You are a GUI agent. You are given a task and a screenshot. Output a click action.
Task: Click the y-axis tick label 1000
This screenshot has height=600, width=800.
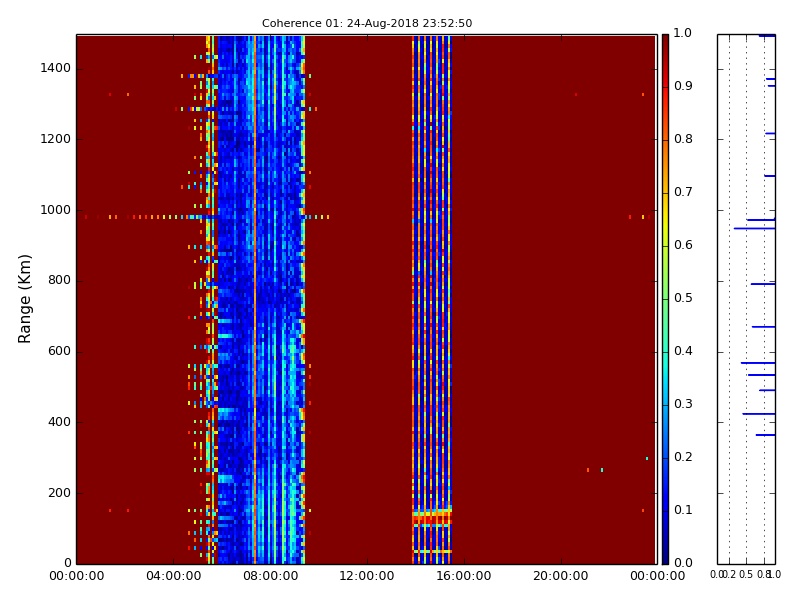pyautogui.click(x=56, y=210)
